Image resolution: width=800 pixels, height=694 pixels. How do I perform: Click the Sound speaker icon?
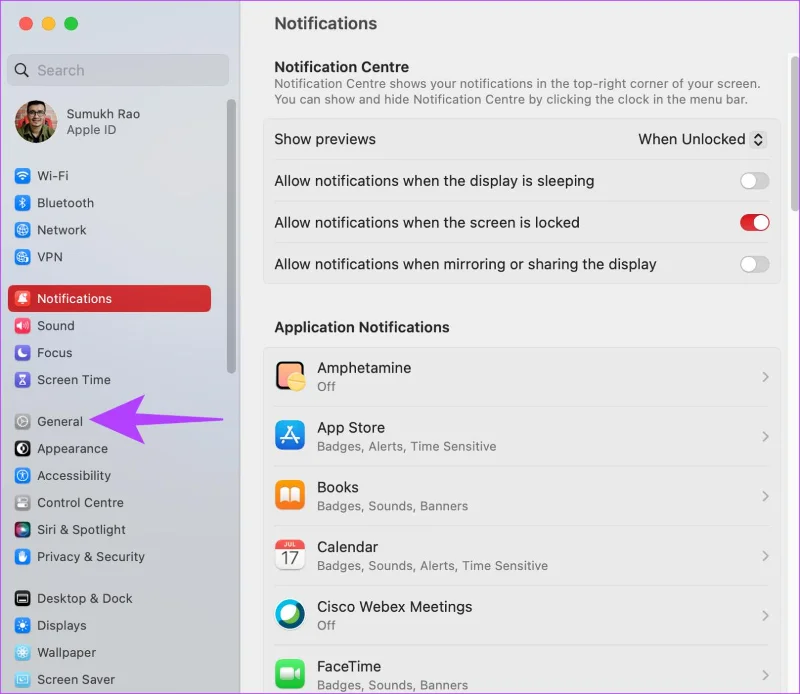tap(22, 326)
